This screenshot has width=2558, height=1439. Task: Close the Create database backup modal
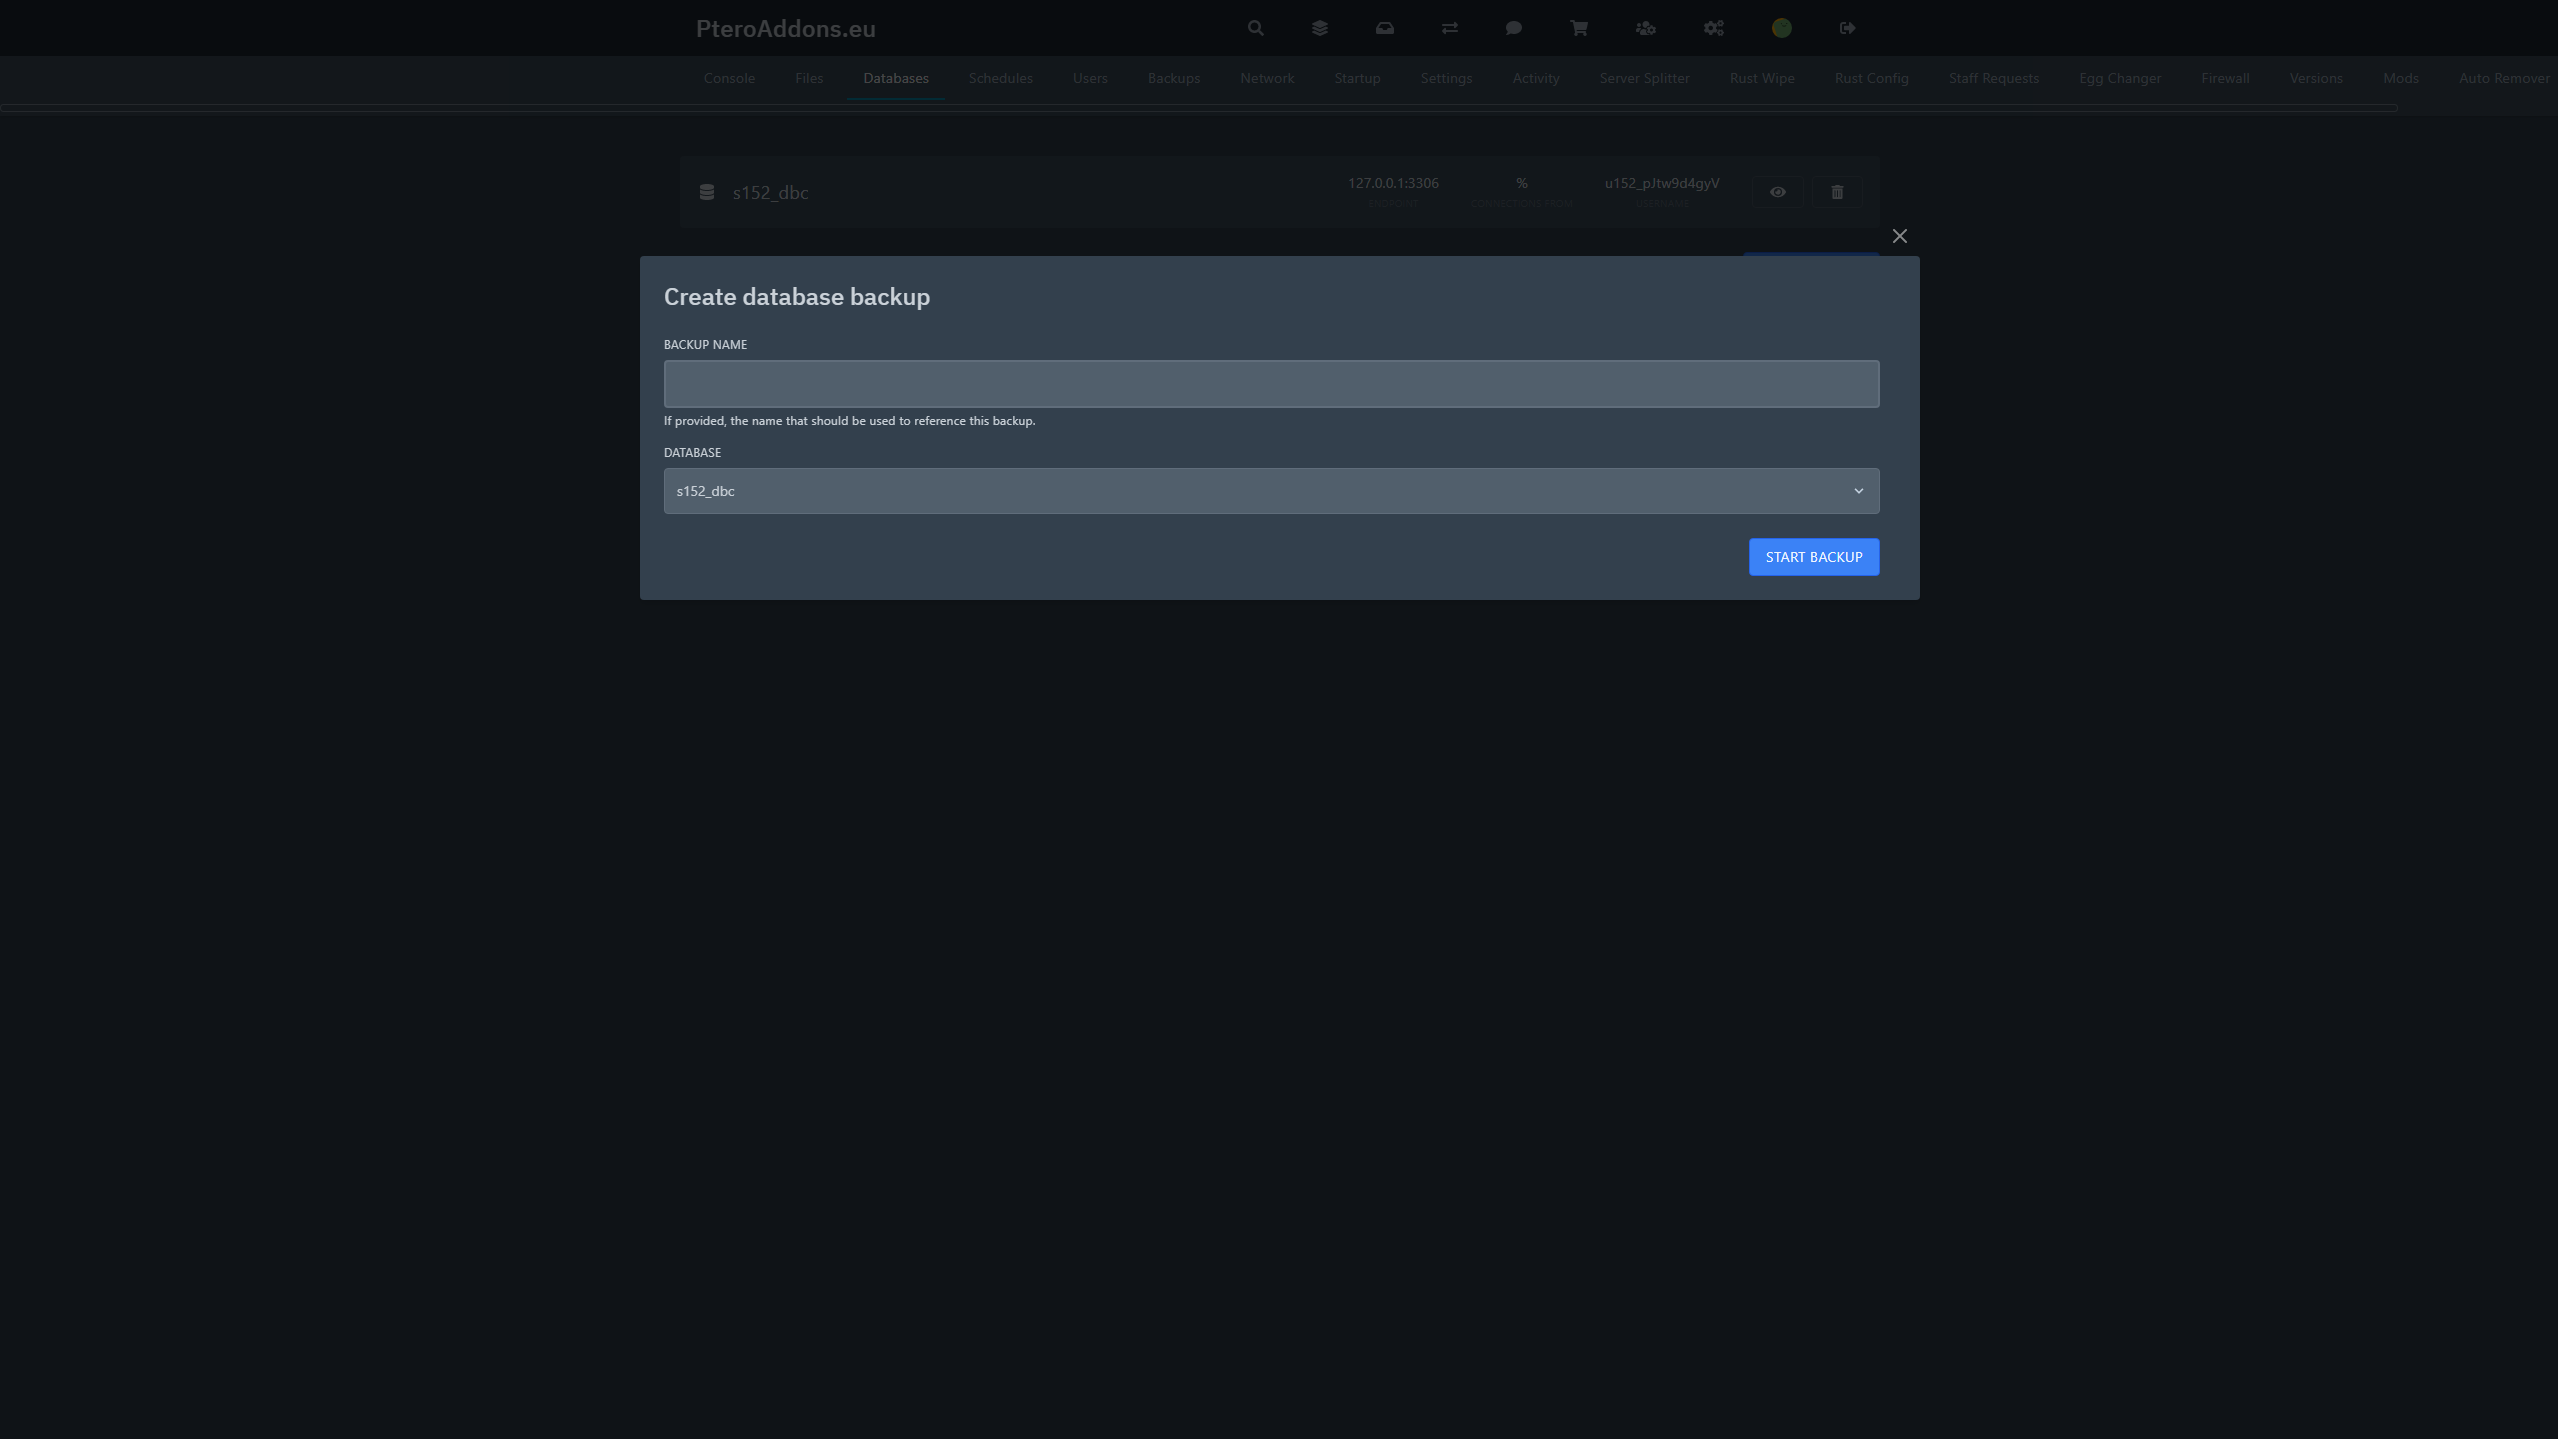click(1899, 236)
